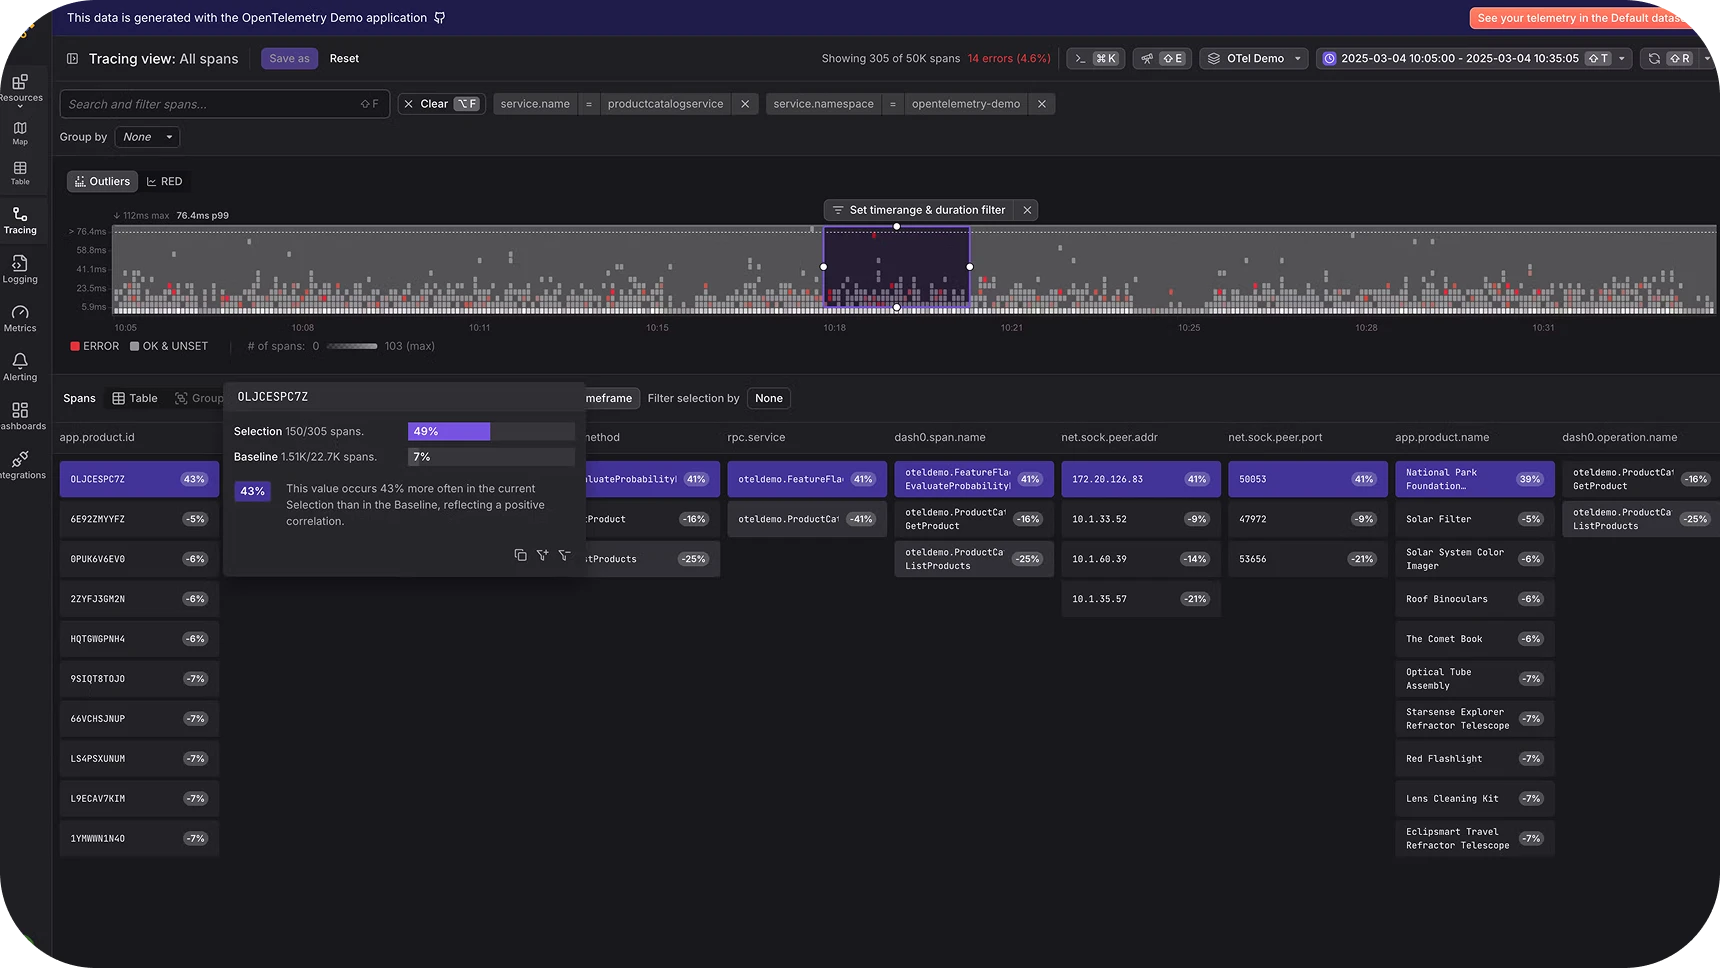Copy value icon in OLJCESPC7Z popup
Screen dimensions: 1720x968
pos(520,555)
